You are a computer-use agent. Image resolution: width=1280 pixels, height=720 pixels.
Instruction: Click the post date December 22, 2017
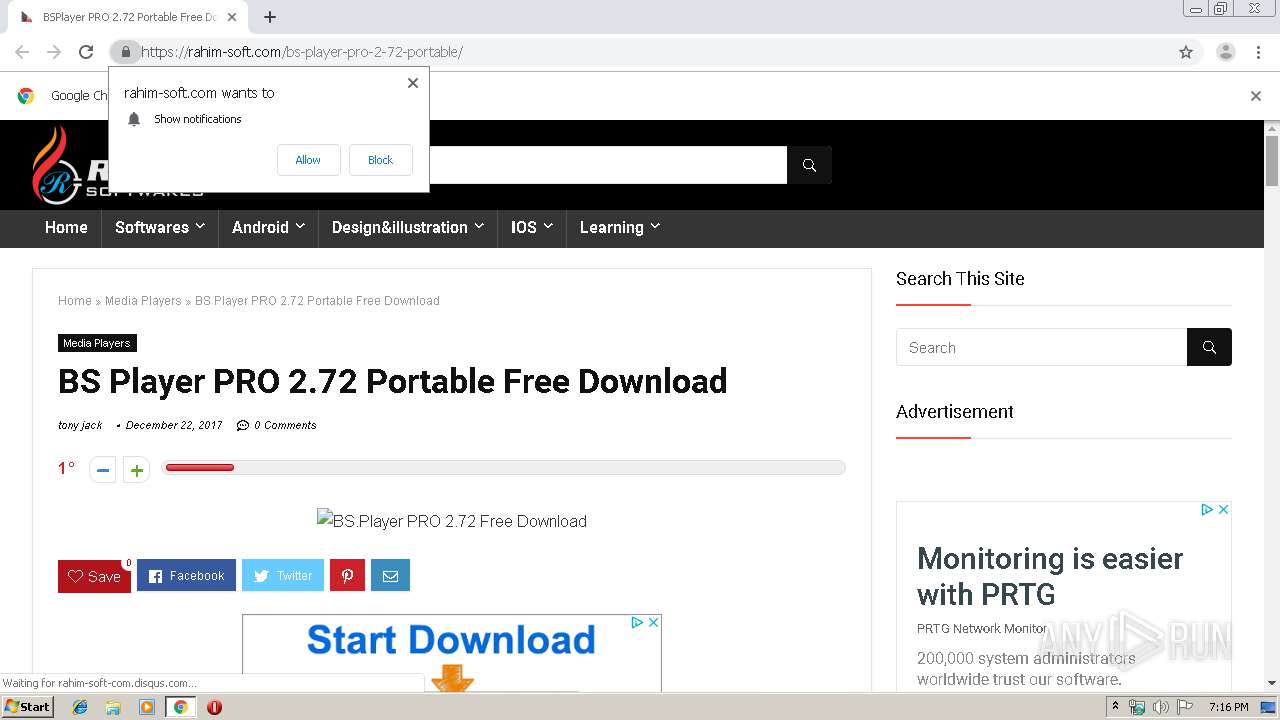pyautogui.click(x=174, y=425)
